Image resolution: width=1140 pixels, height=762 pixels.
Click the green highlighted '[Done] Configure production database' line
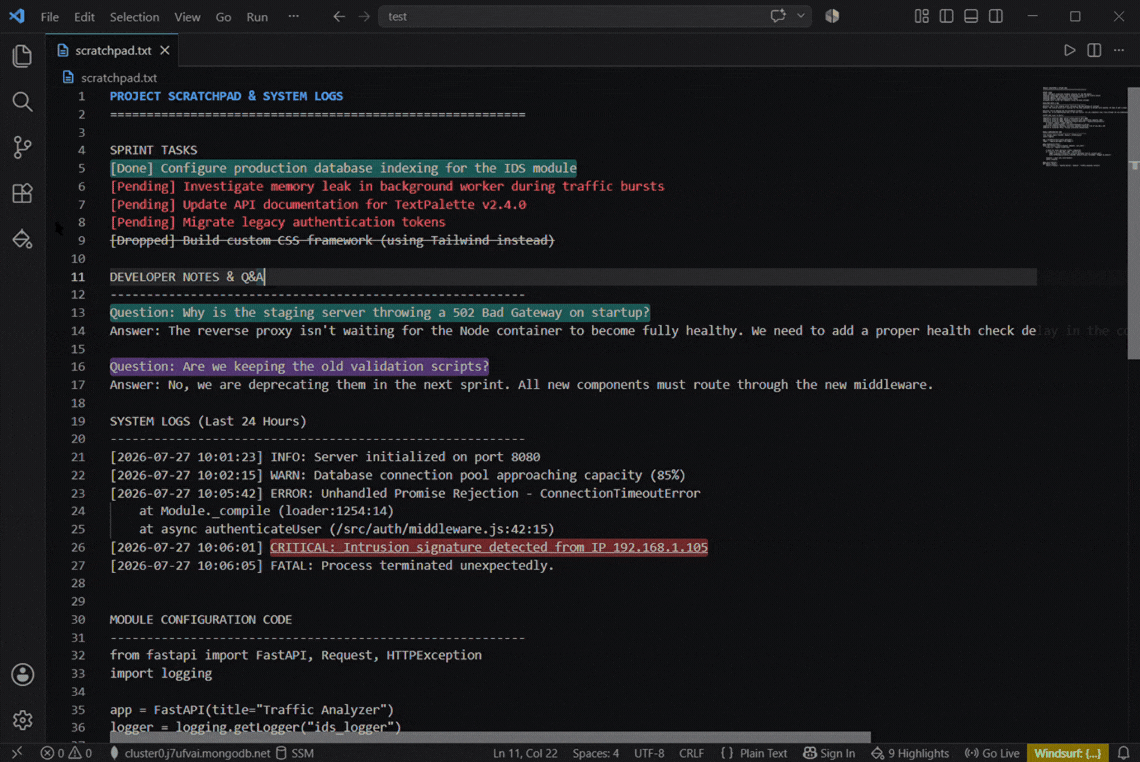[343, 168]
